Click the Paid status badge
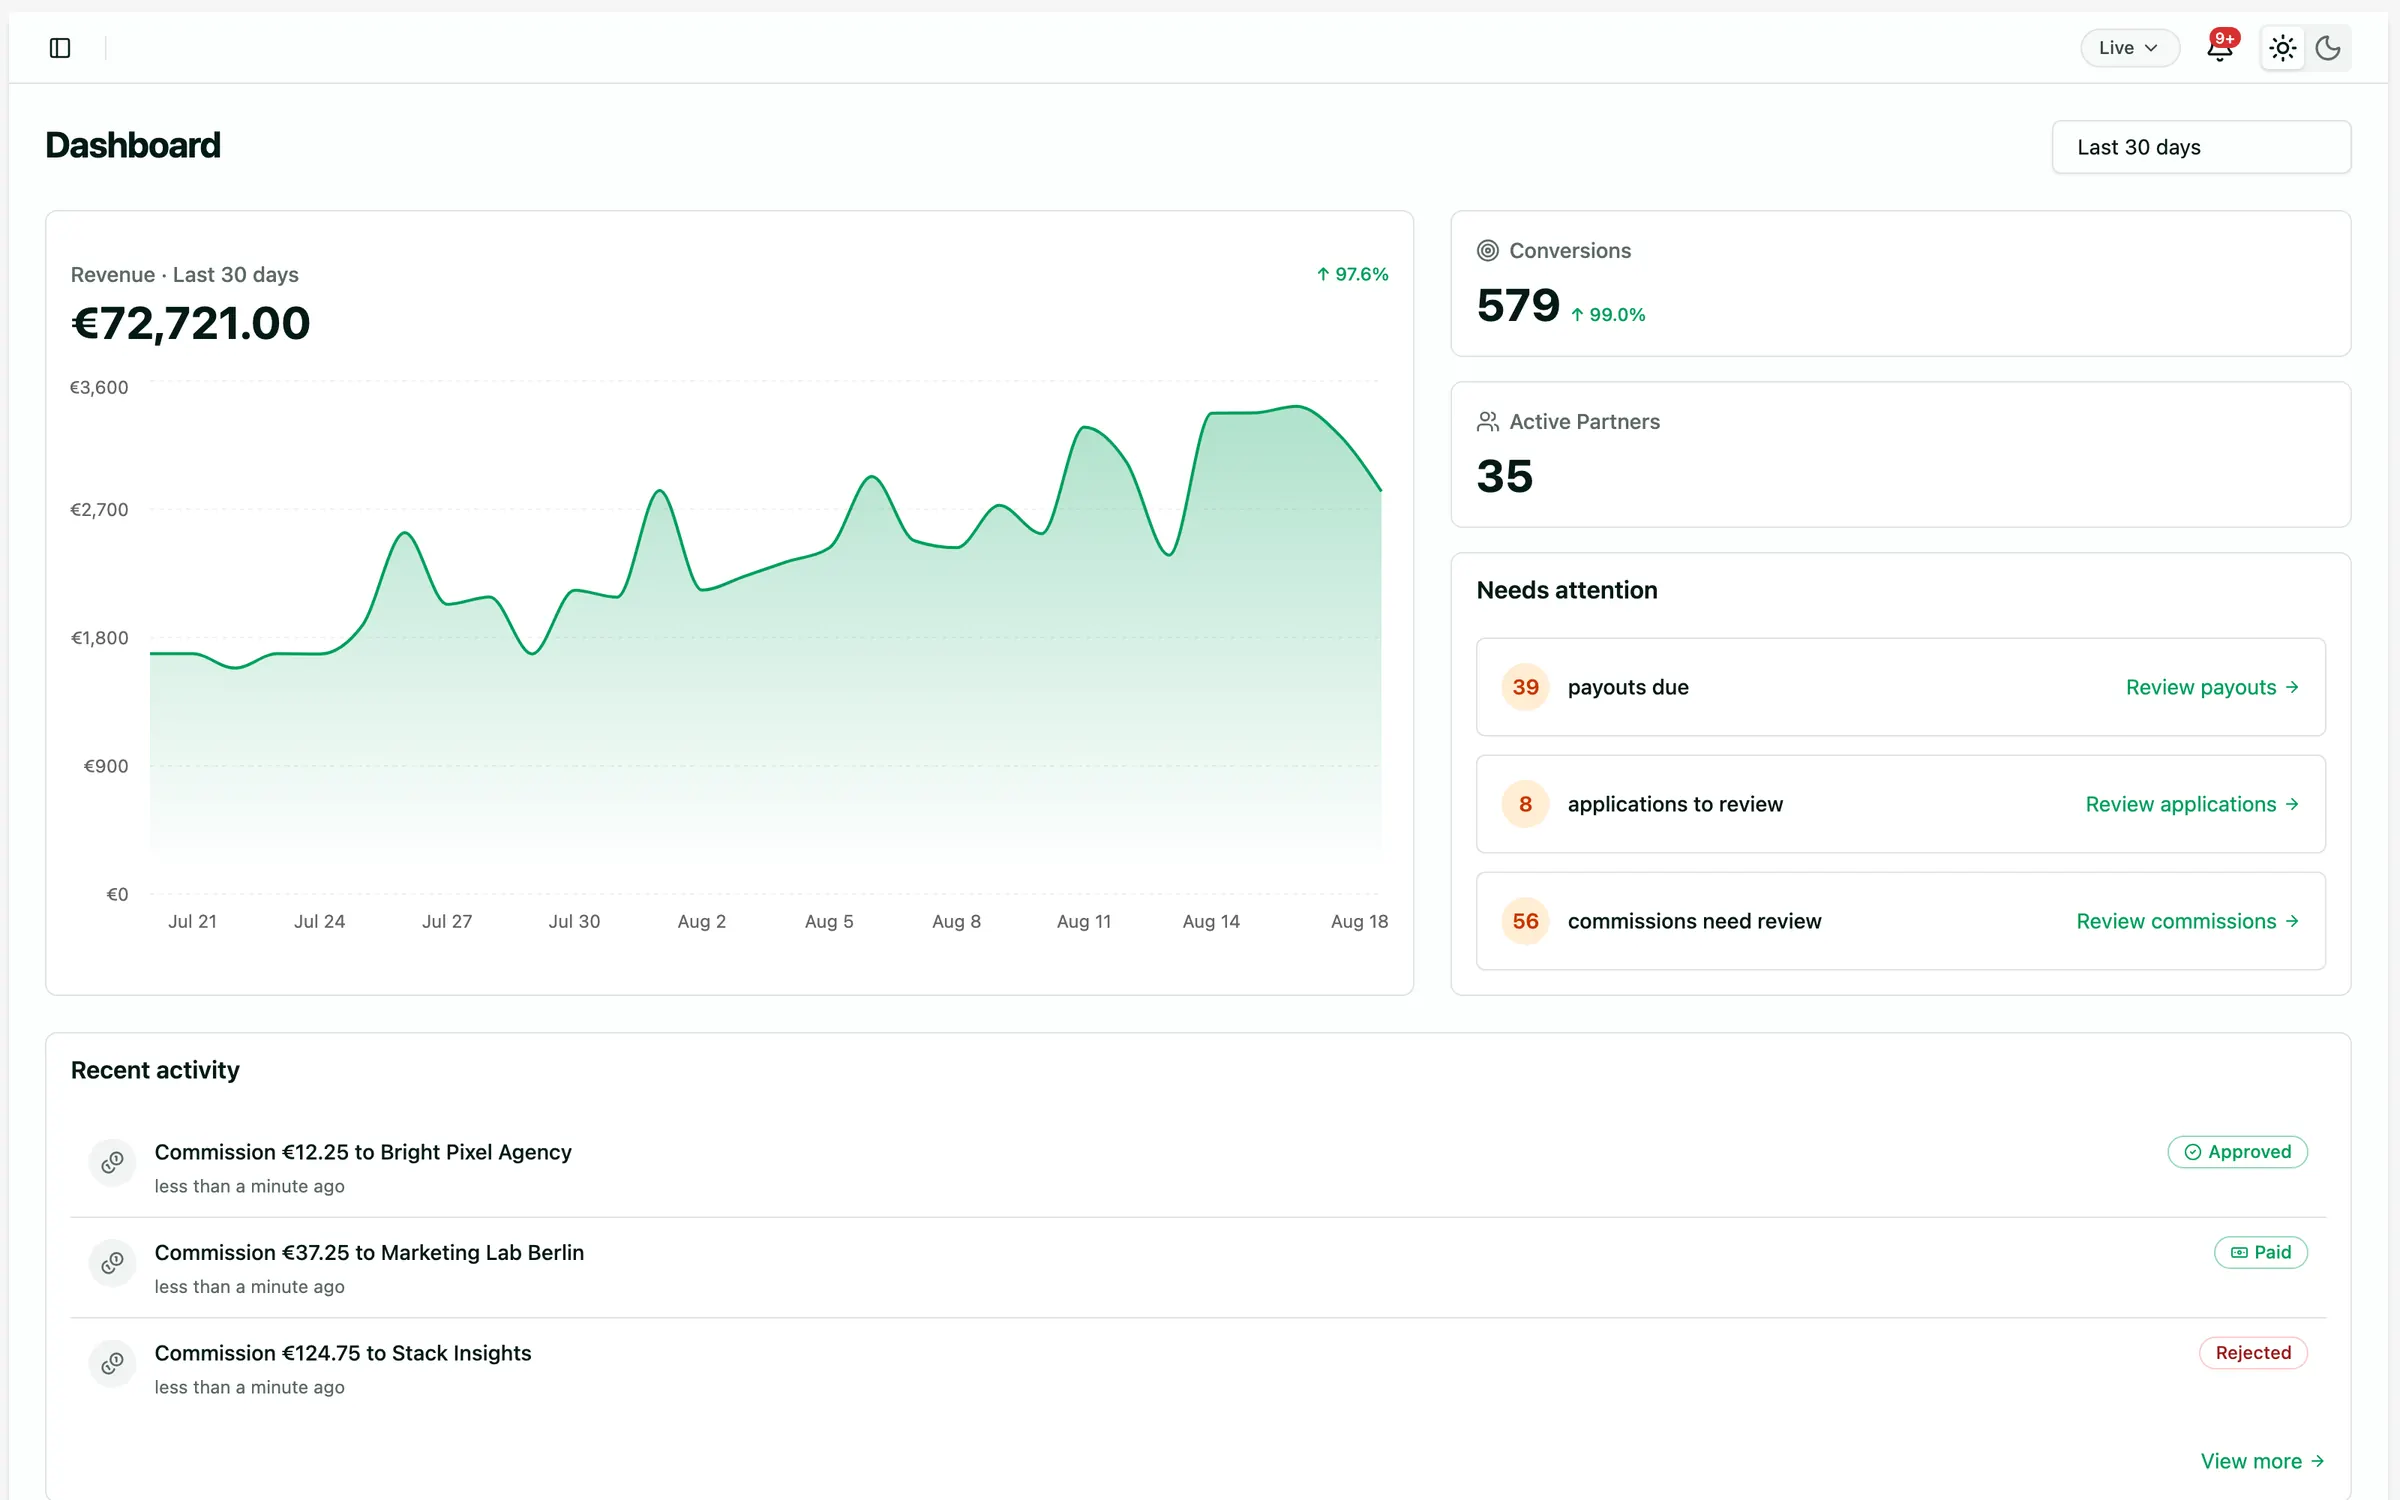Screen dimensions: 2400x1500 pos(2260,1252)
